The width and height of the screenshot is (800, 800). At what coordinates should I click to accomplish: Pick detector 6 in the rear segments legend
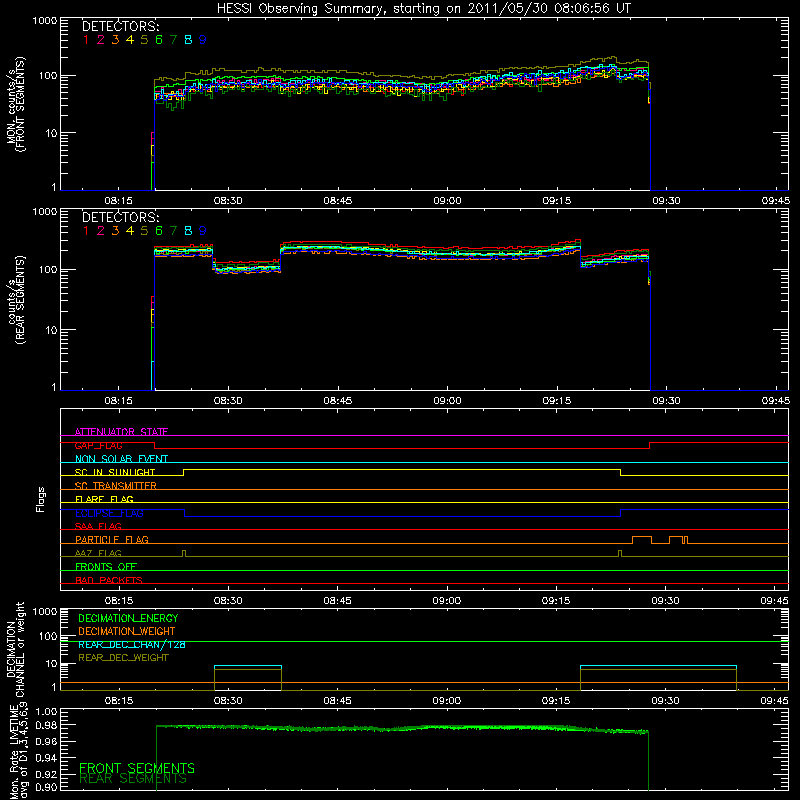point(159,231)
